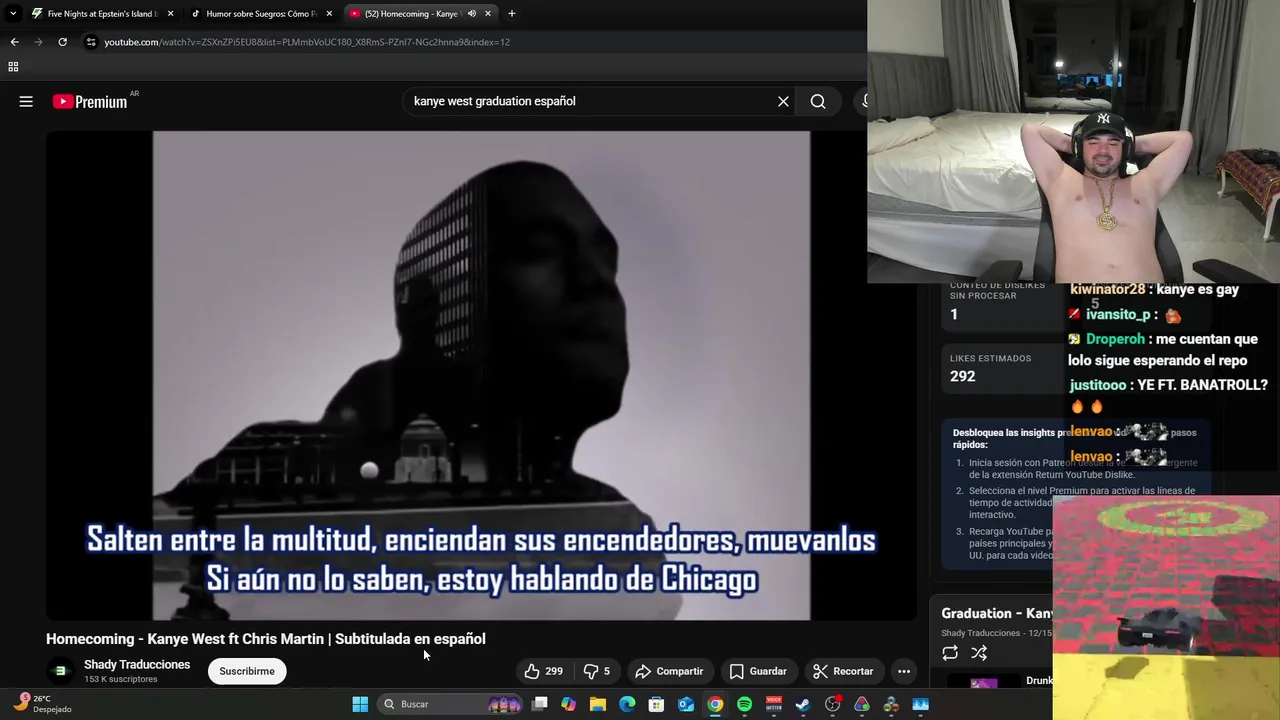The height and width of the screenshot is (720, 1280).
Task: Switch to Chrome taskbar icon
Action: 715,704
